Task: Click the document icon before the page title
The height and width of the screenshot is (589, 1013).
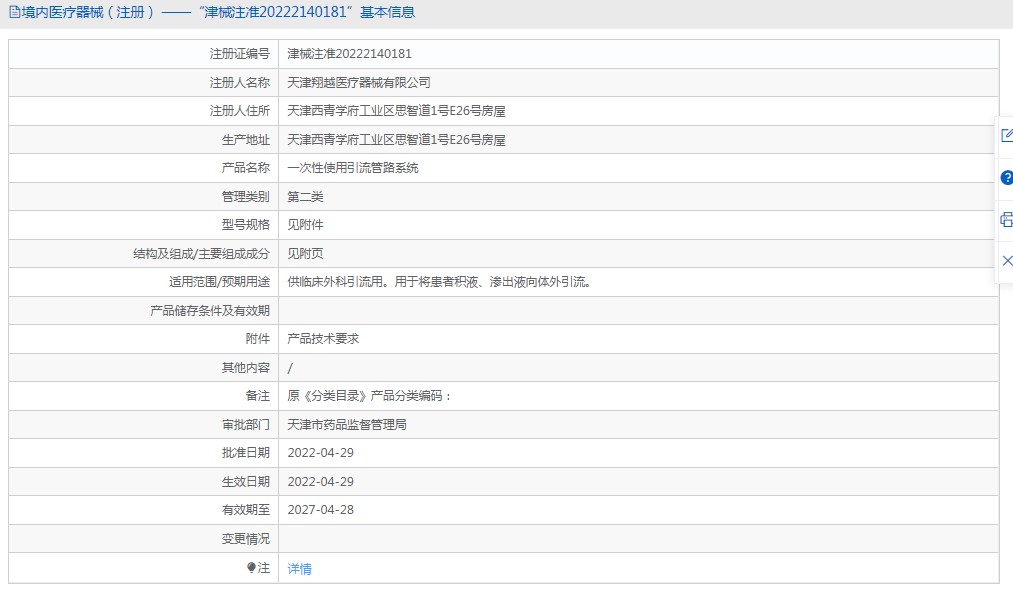Action: coord(14,12)
